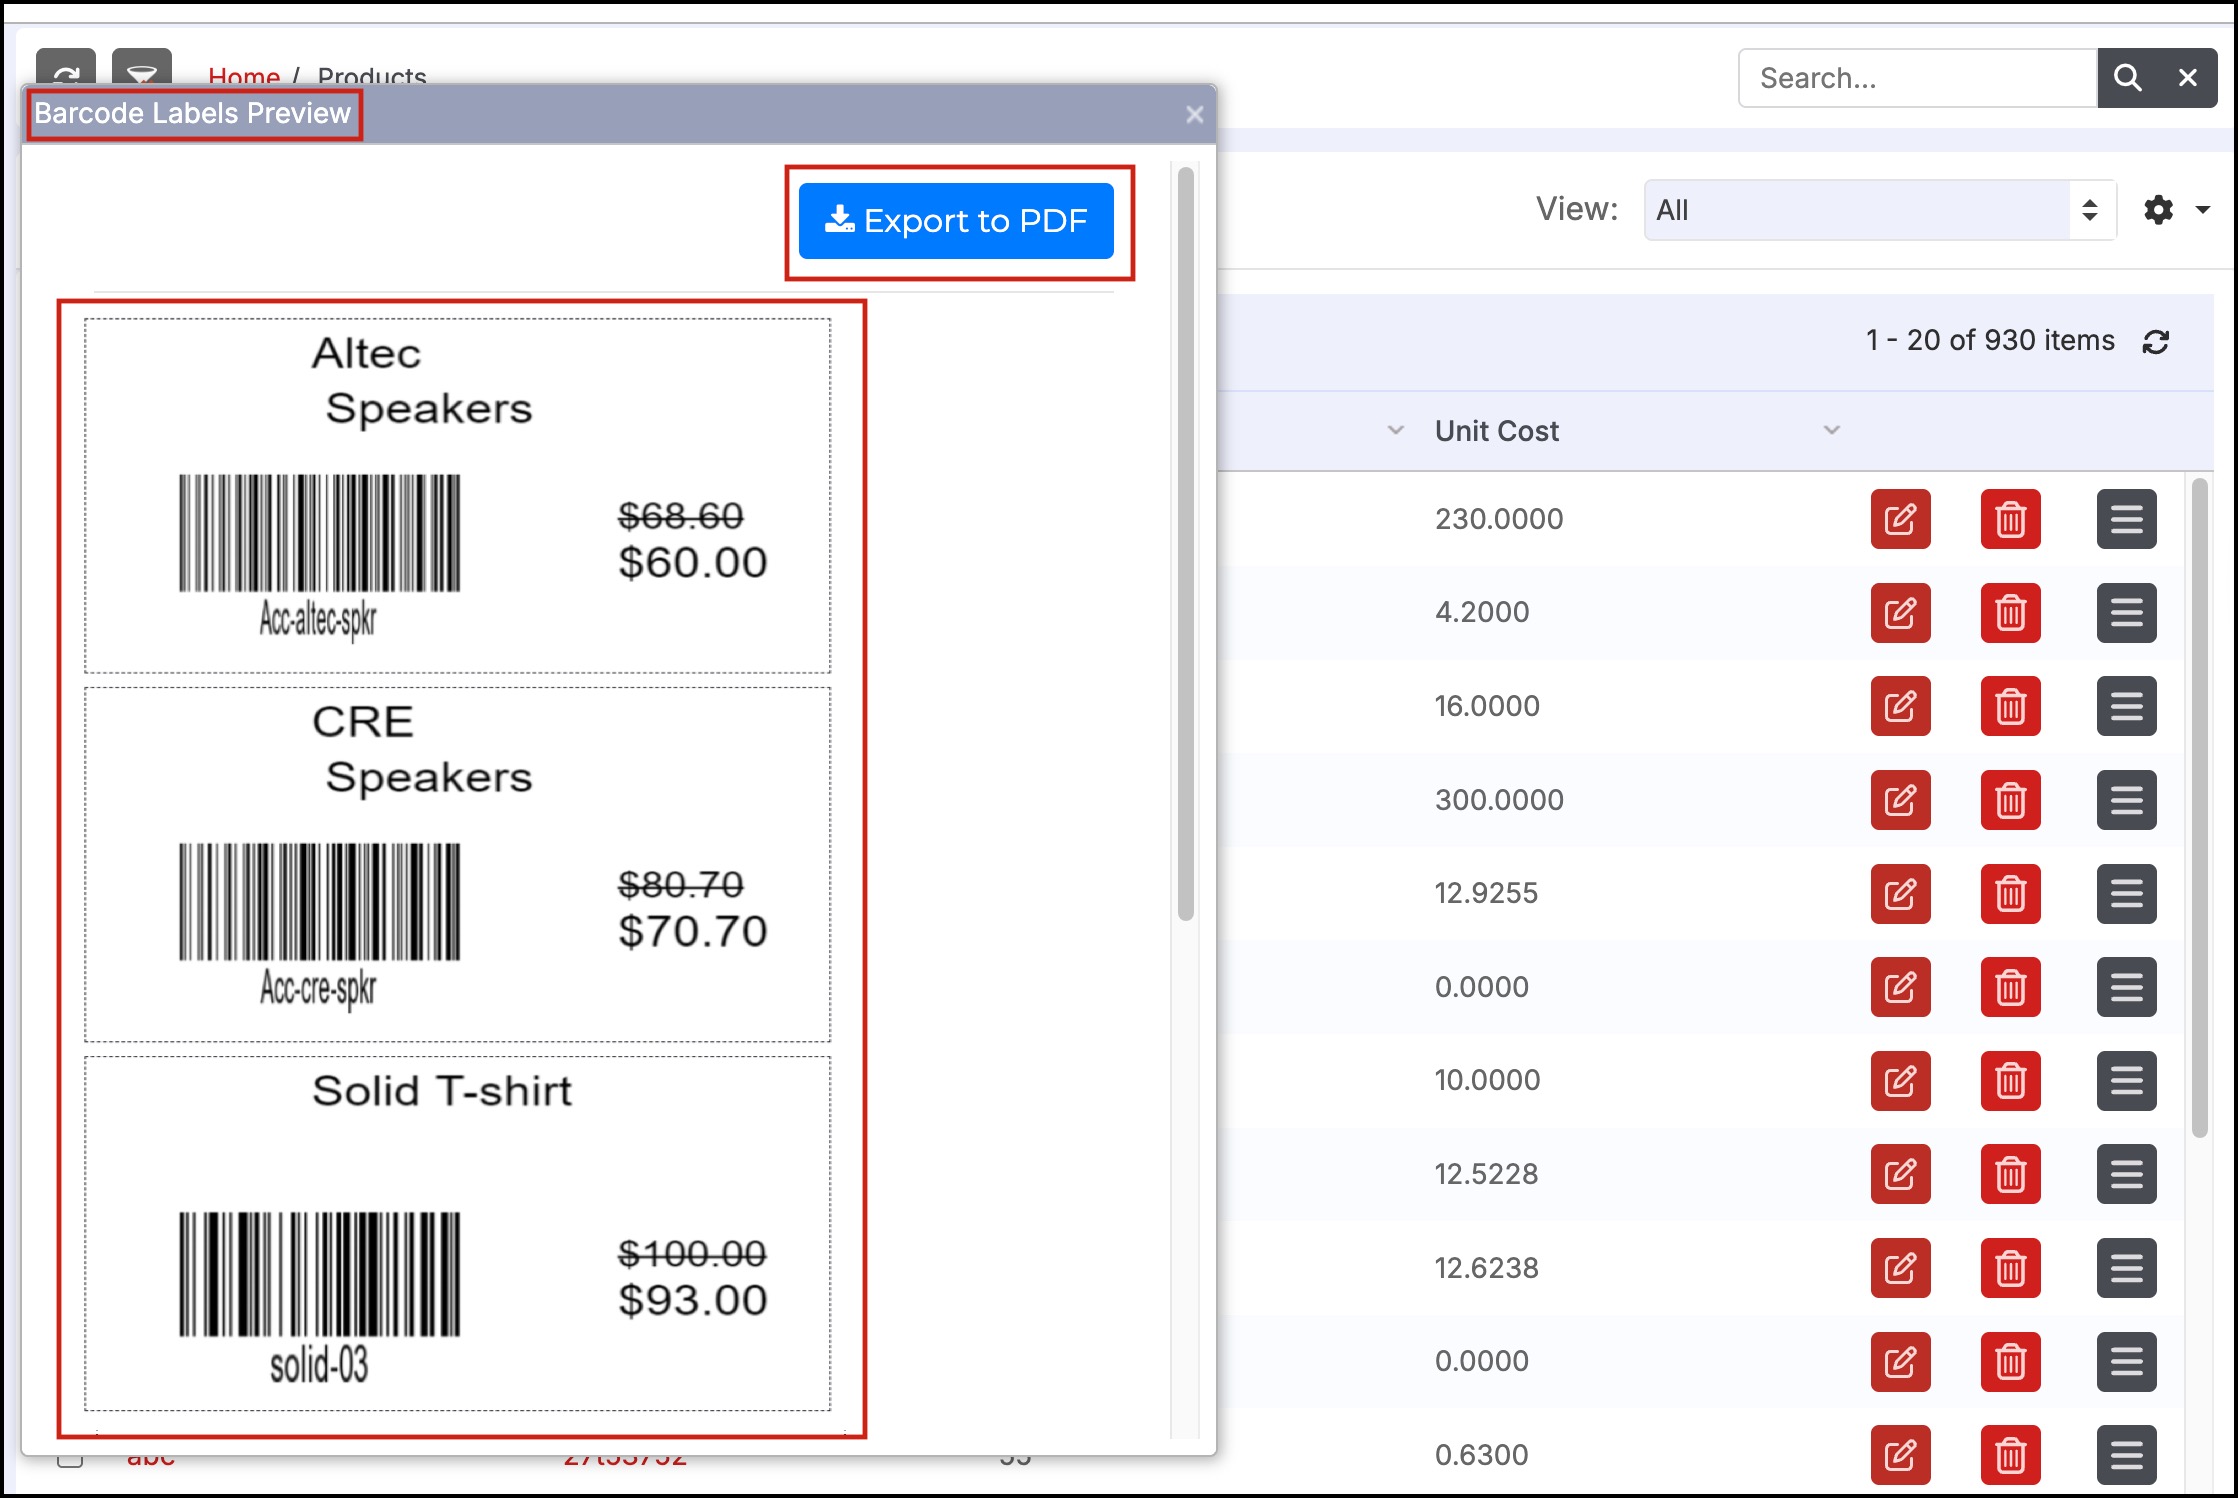The width and height of the screenshot is (2238, 1498).
Task: Expand the Unit Cost column chevron
Action: pyautogui.click(x=1831, y=430)
